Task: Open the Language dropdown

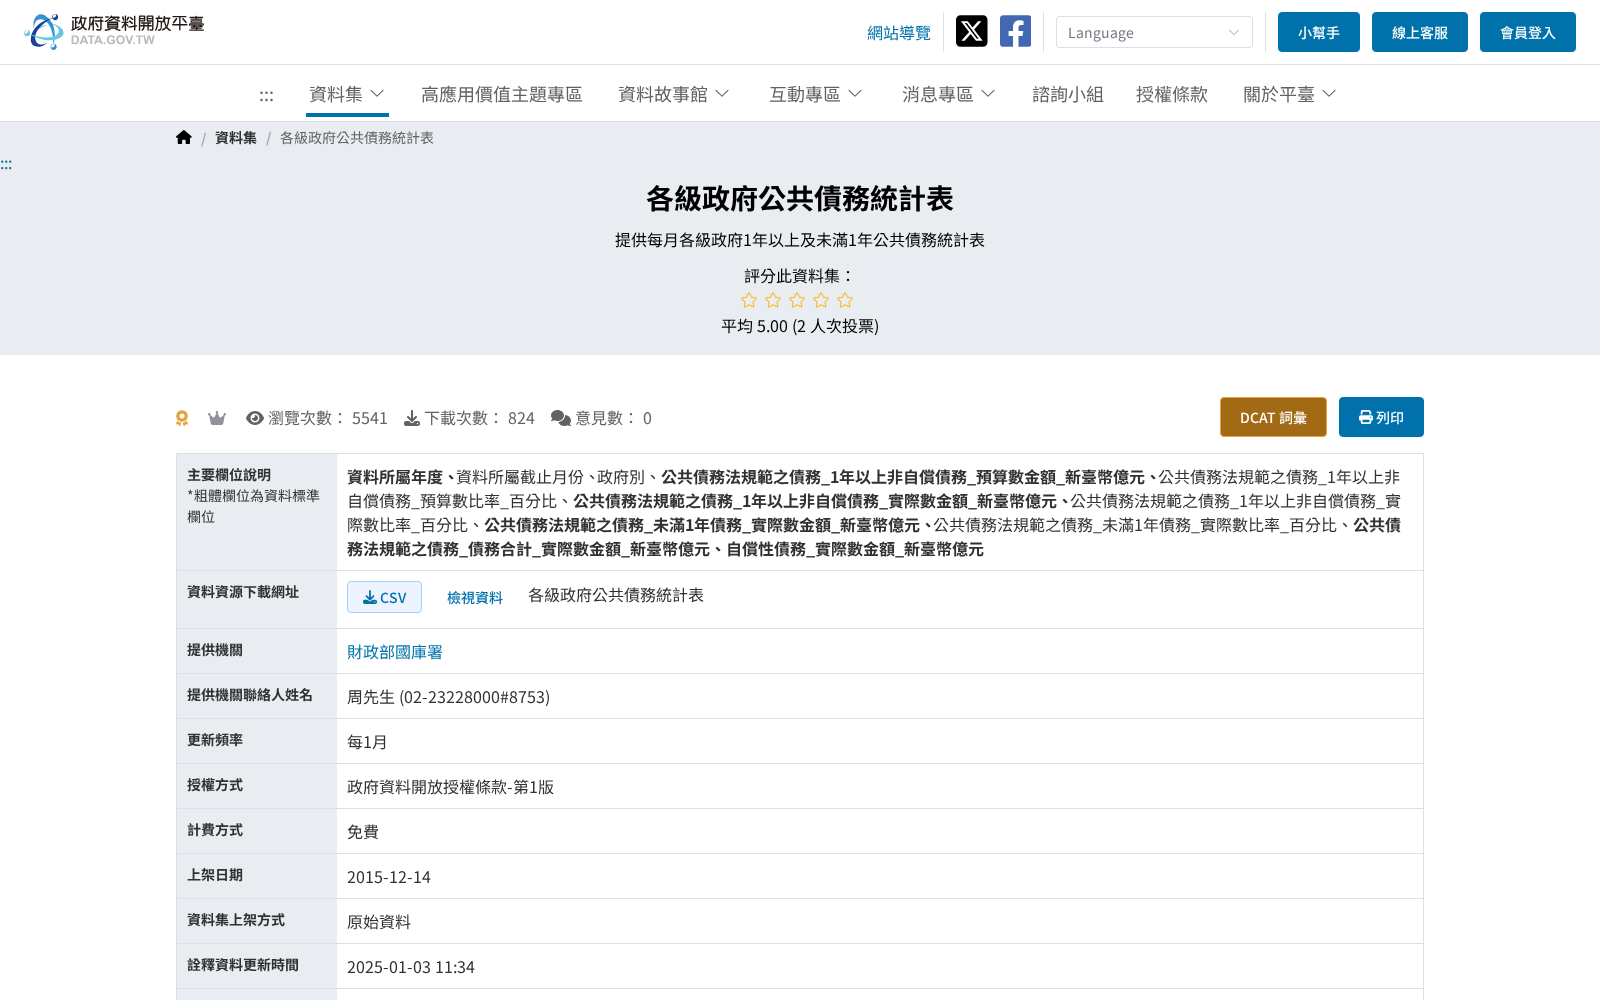Action: [x=1154, y=32]
